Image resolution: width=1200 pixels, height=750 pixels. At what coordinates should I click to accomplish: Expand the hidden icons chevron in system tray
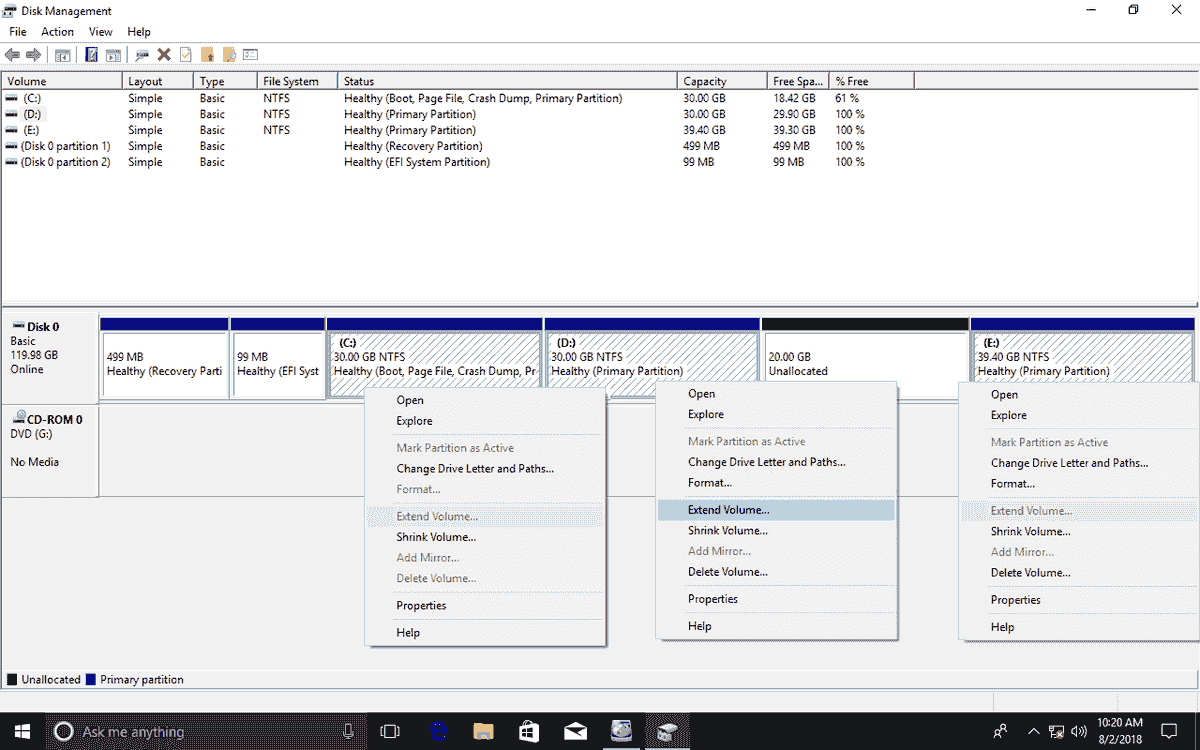click(1033, 731)
